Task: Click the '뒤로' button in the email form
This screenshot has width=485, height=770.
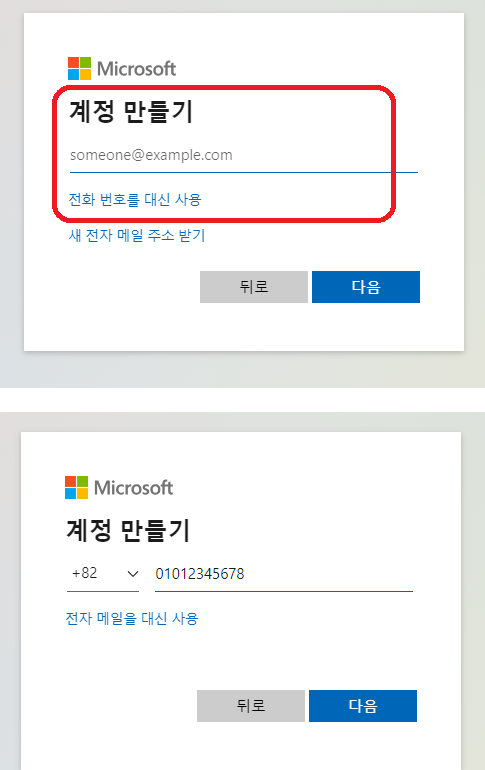Action: coord(254,287)
